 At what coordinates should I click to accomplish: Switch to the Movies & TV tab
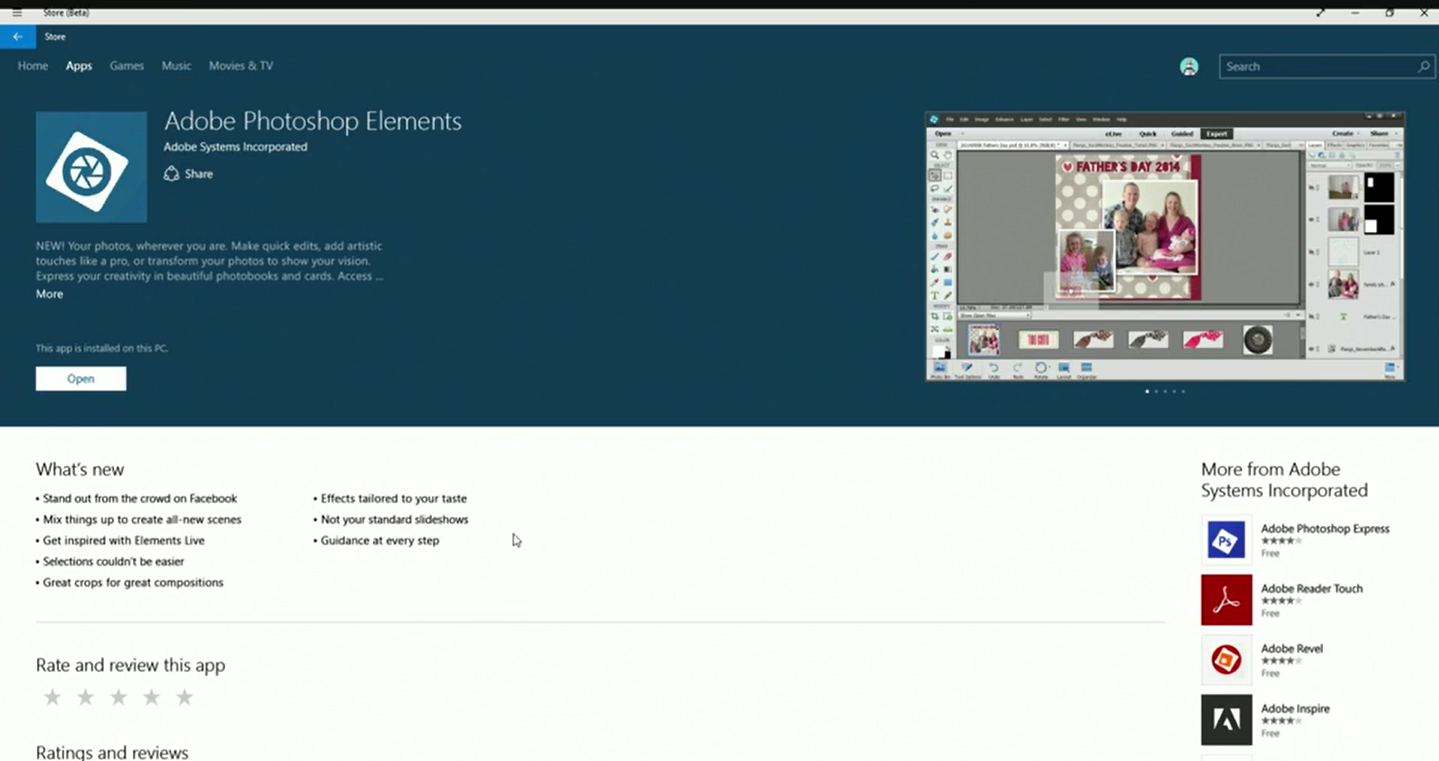pyautogui.click(x=241, y=66)
